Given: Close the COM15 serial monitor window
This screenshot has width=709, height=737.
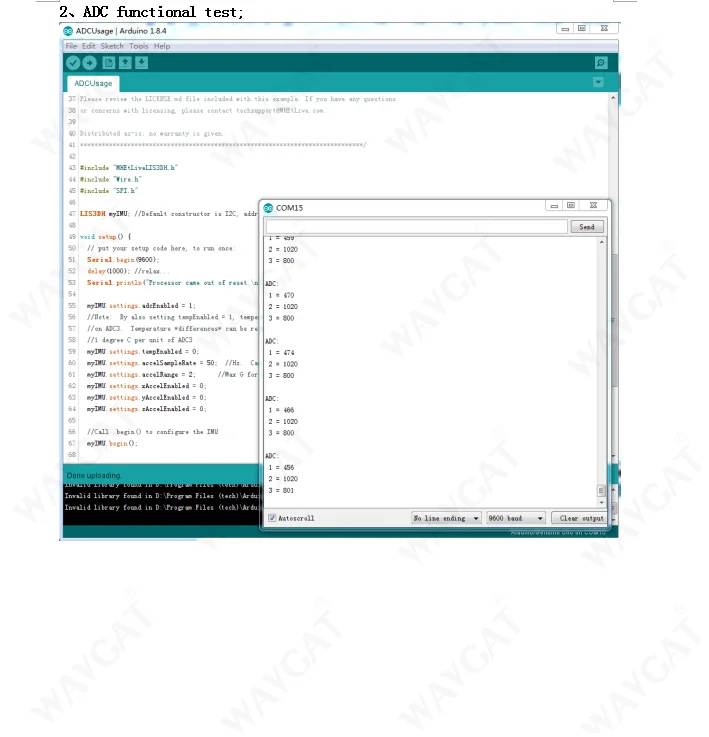Looking at the screenshot, I should pos(593,205).
